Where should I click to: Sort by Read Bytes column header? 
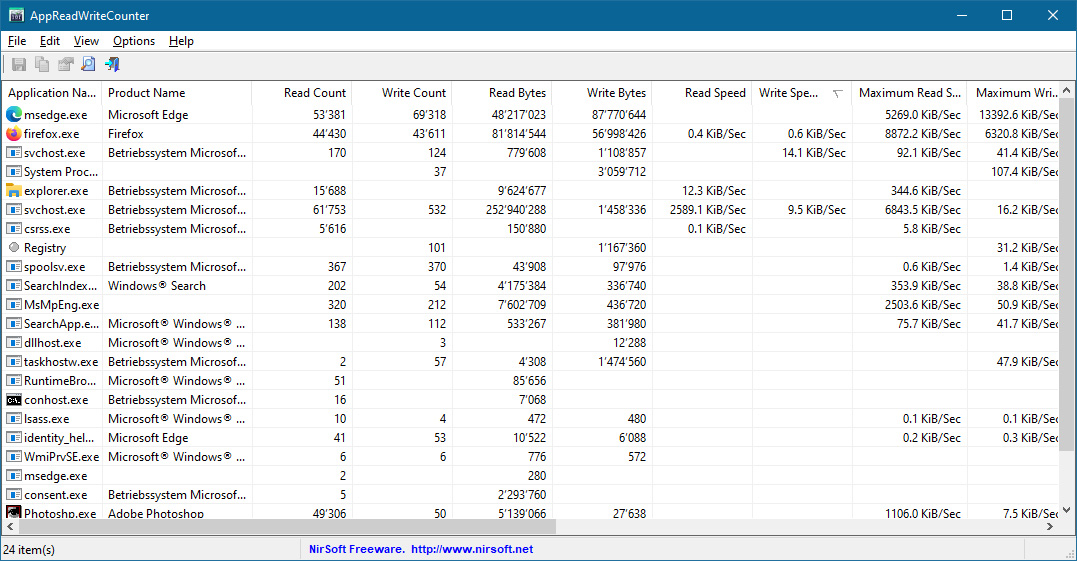click(502, 93)
